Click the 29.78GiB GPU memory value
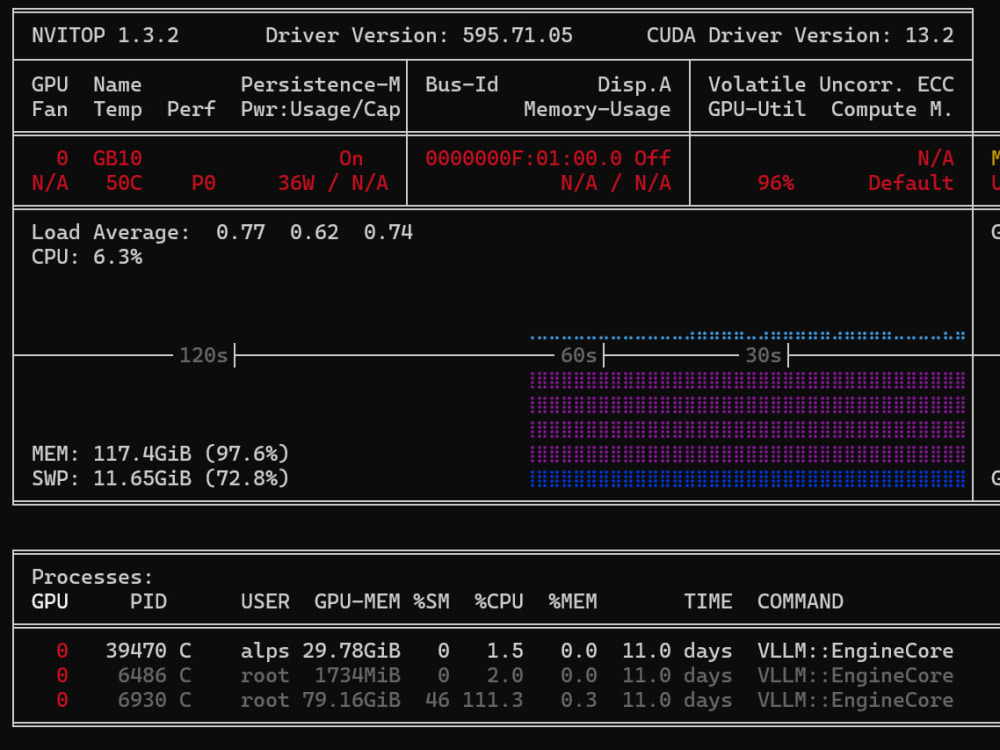Viewport: 1000px width, 750px height. 351,651
